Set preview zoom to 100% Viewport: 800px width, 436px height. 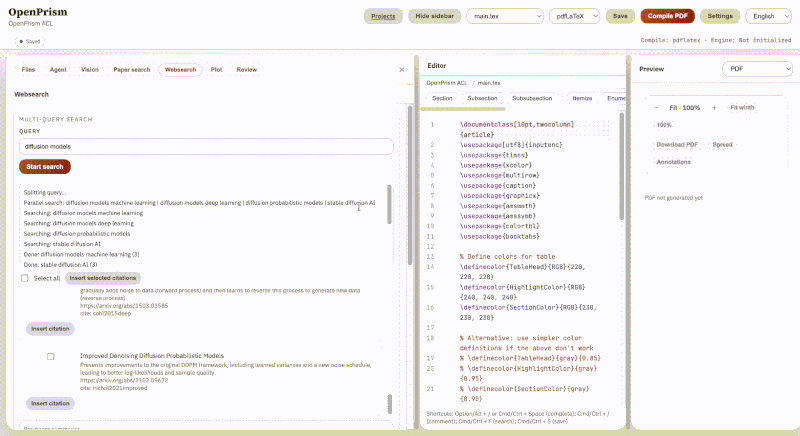click(664, 125)
